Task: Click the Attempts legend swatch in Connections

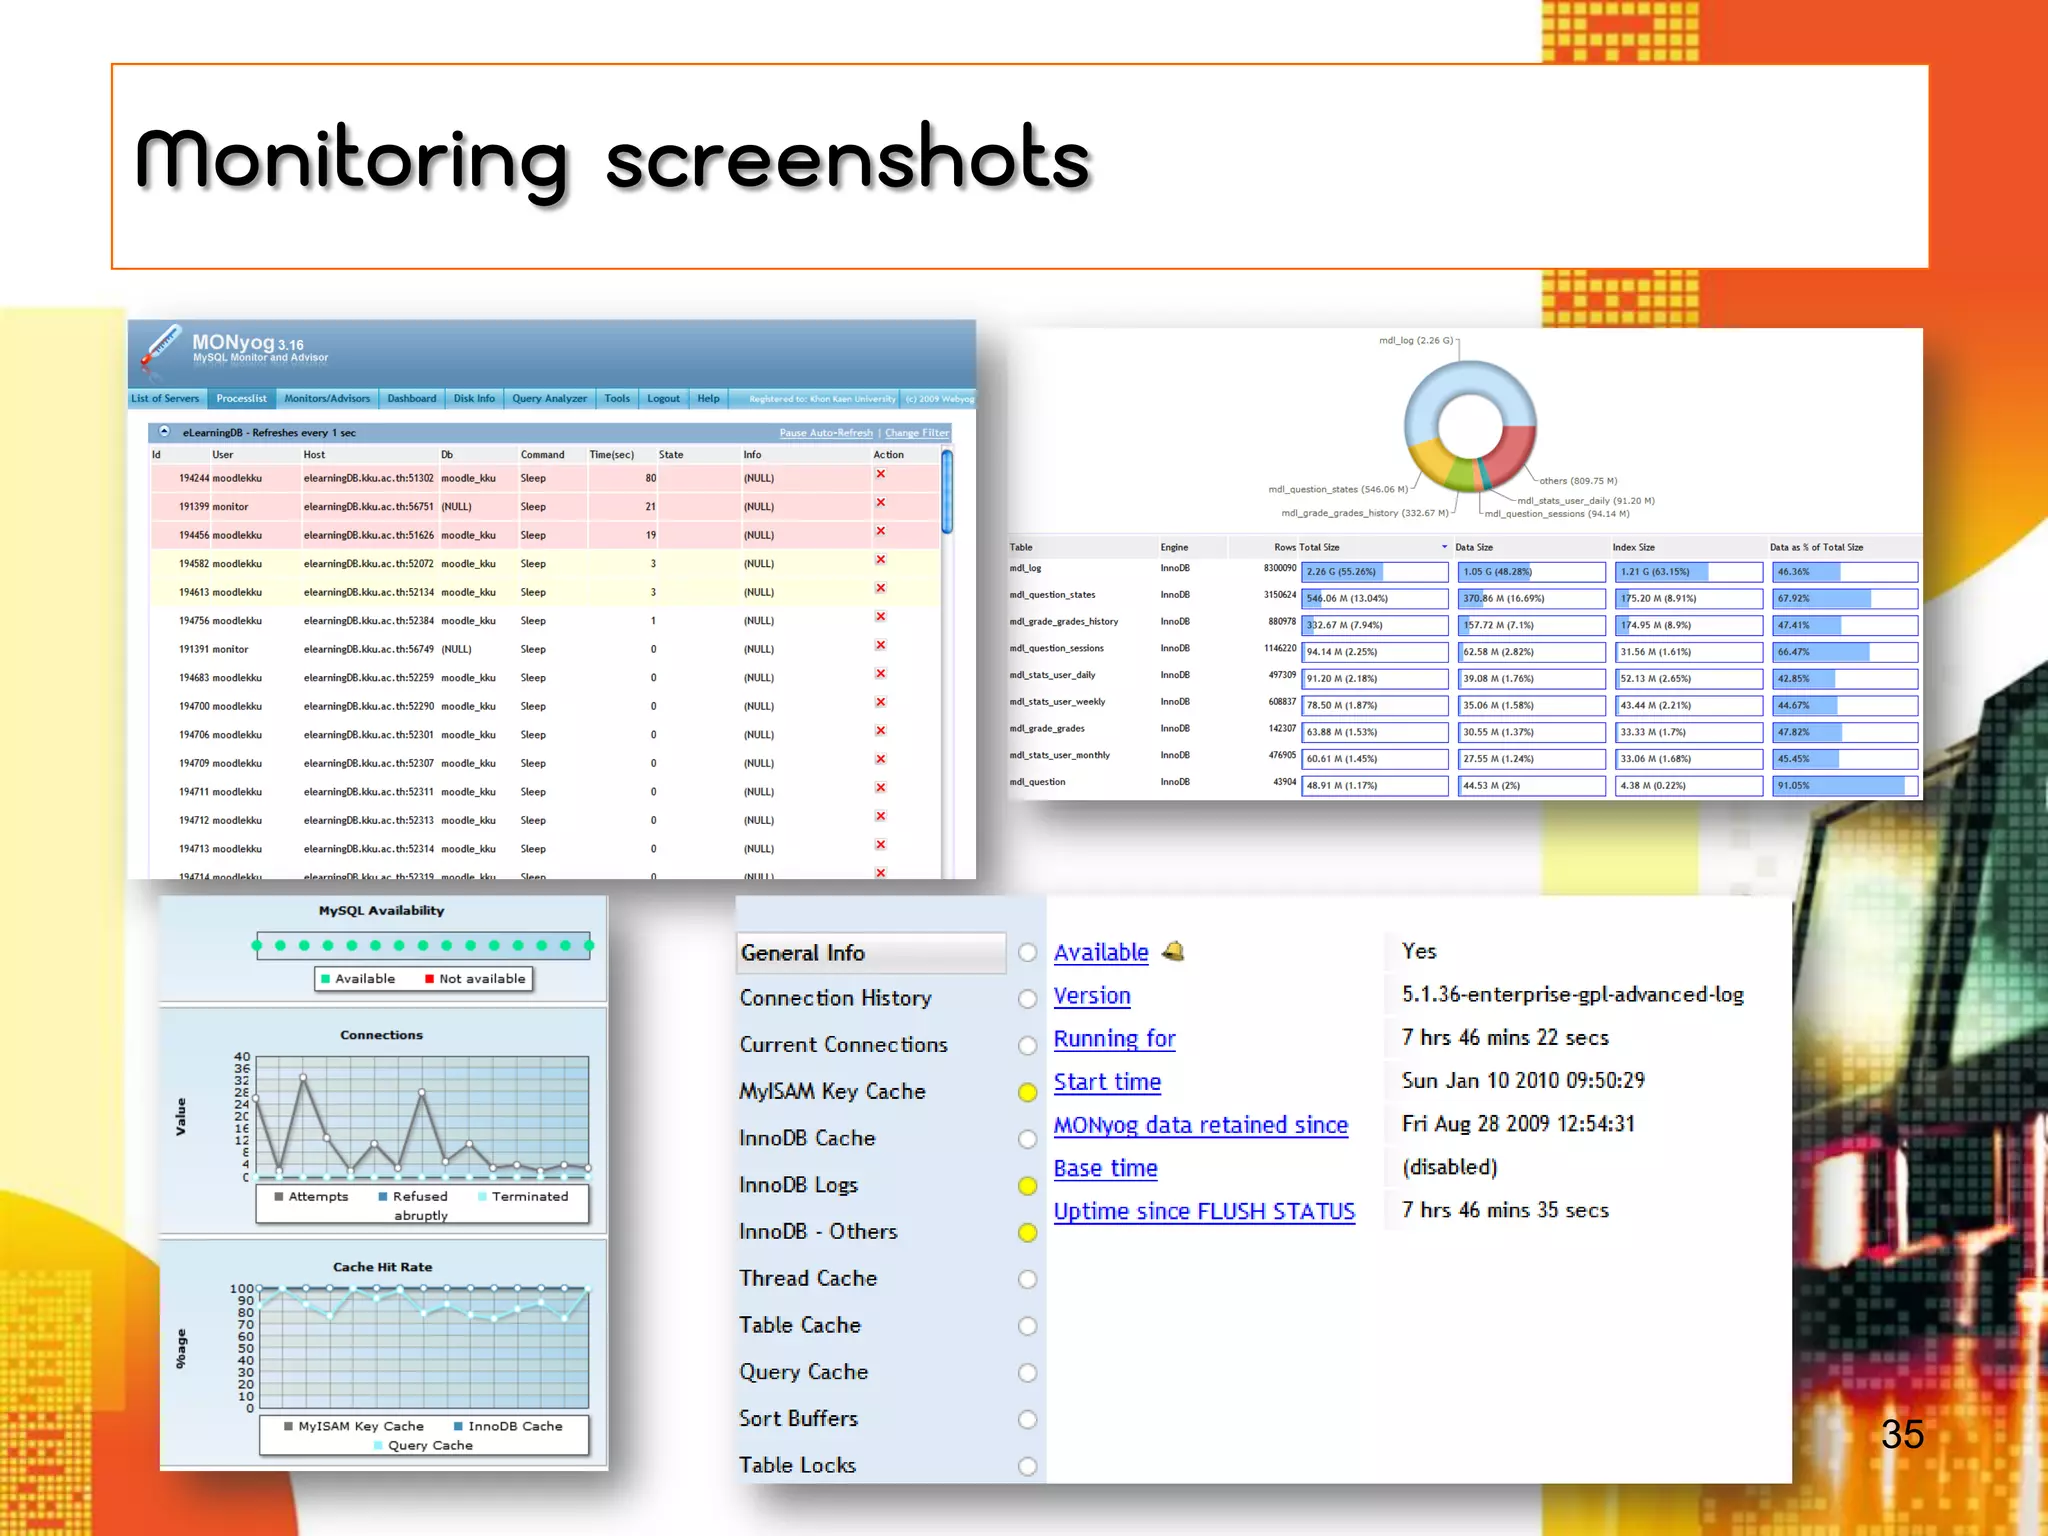Action: pyautogui.click(x=279, y=1197)
